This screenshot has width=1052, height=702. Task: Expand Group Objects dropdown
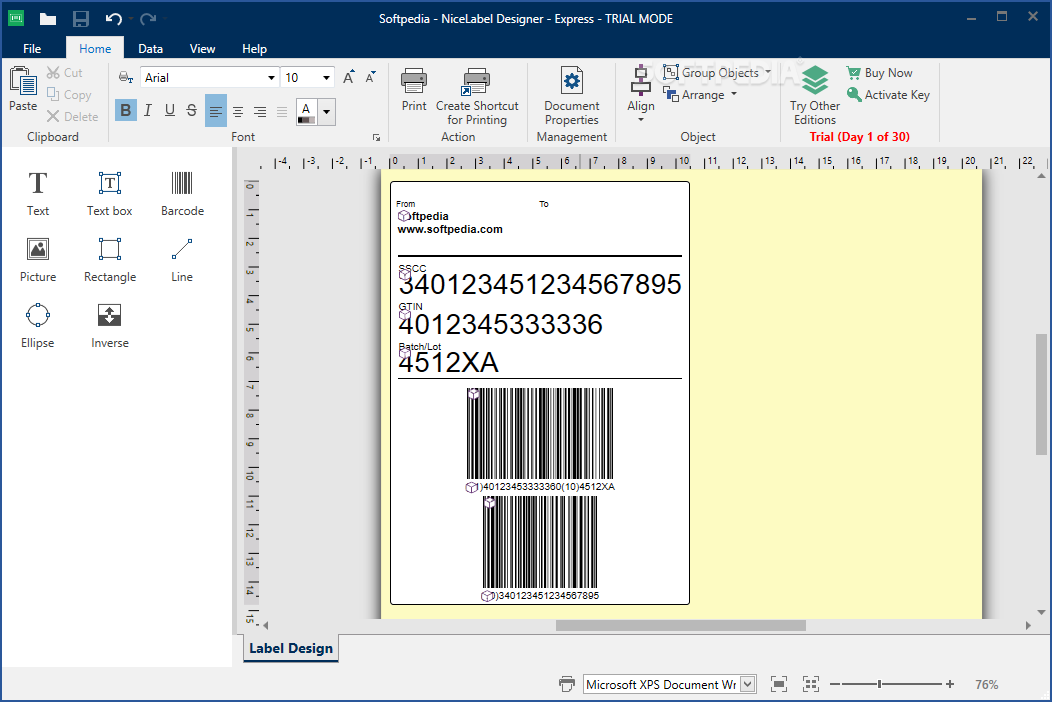click(x=768, y=72)
